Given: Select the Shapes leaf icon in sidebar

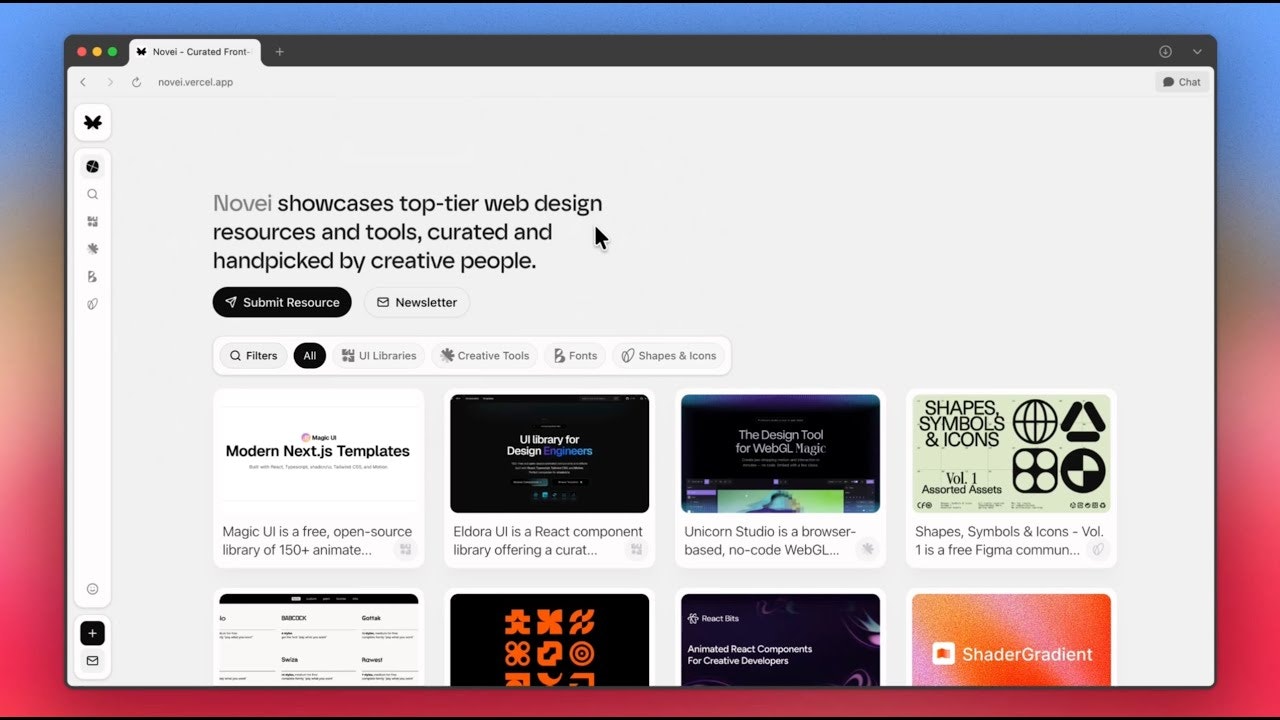Looking at the screenshot, I should 93,303.
